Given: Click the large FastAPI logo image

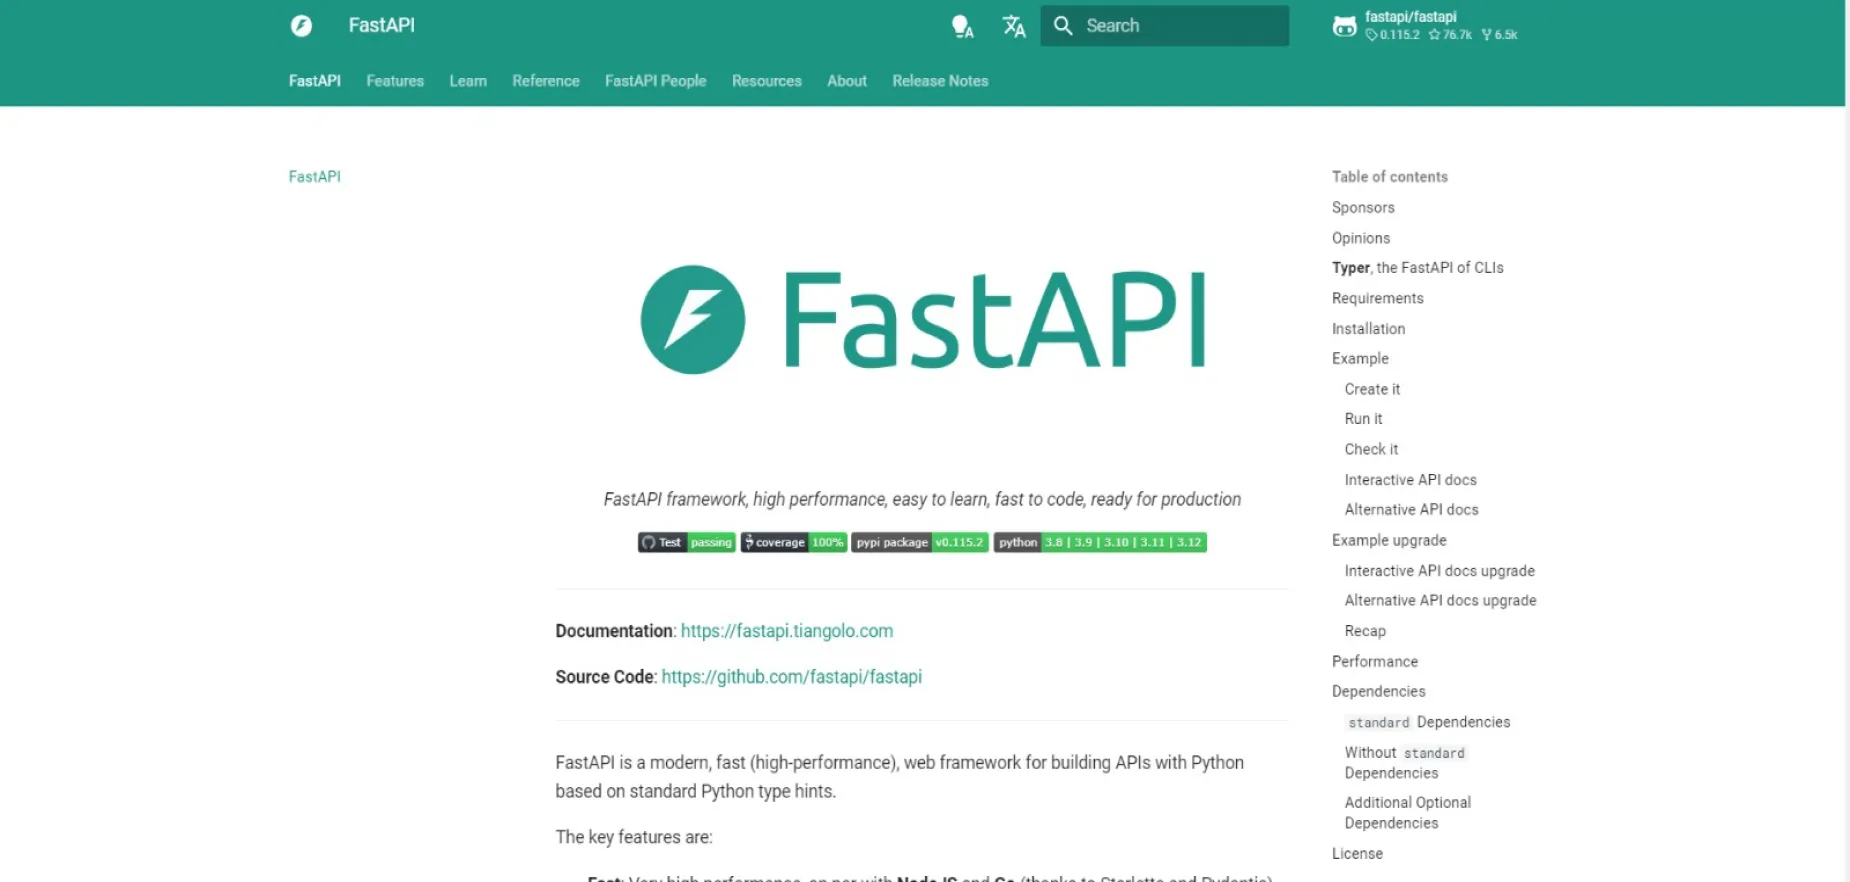Looking at the screenshot, I should pyautogui.click(x=922, y=320).
